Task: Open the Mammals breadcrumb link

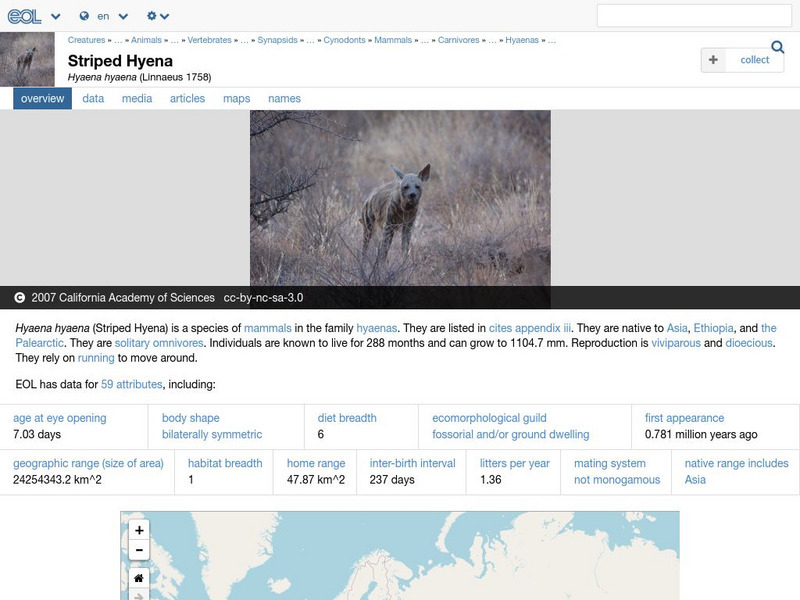Action: click(x=395, y=41)
